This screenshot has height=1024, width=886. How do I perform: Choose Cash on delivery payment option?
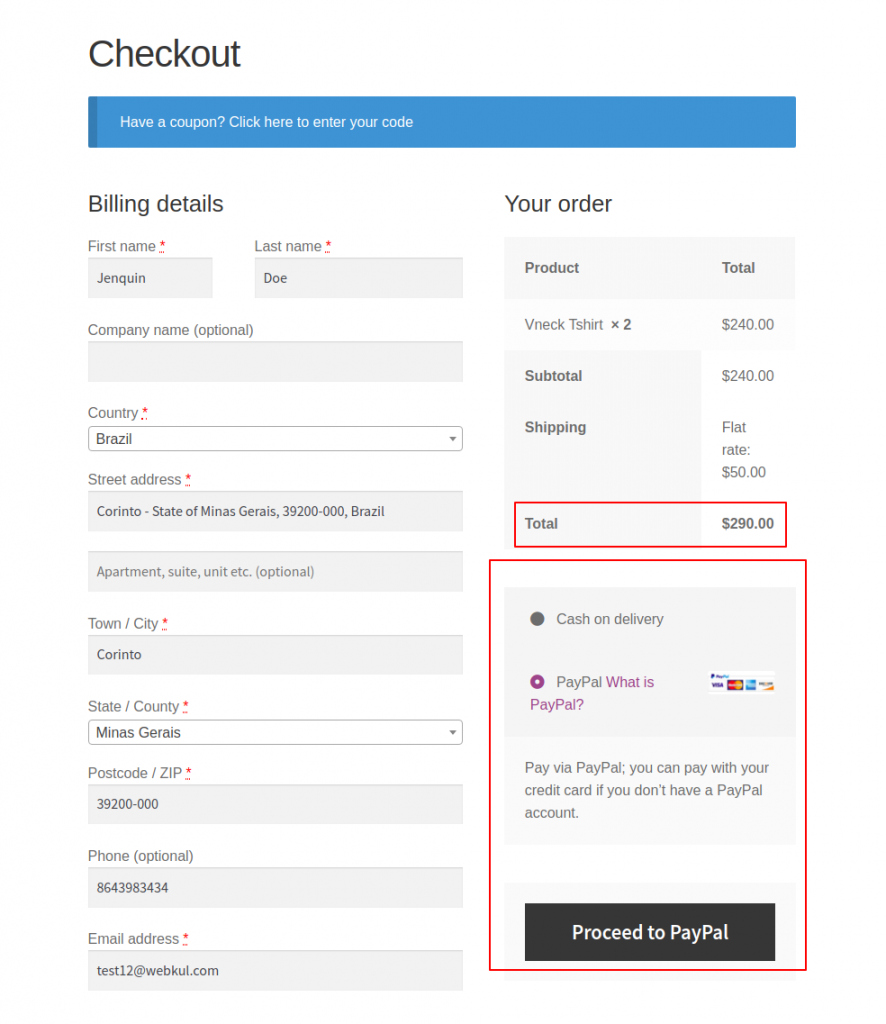tap(536, 618)
